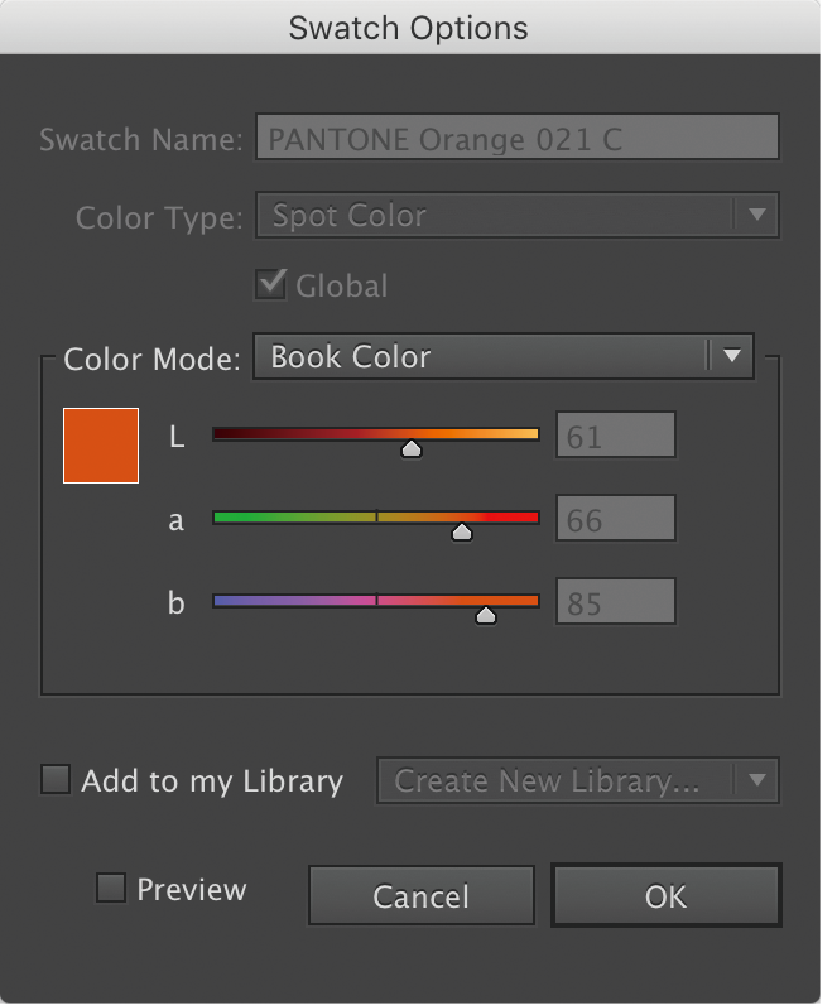Enable Add to my Library checkbox
The width and height of the screenshot is (821, 1004).
[55, 779]
